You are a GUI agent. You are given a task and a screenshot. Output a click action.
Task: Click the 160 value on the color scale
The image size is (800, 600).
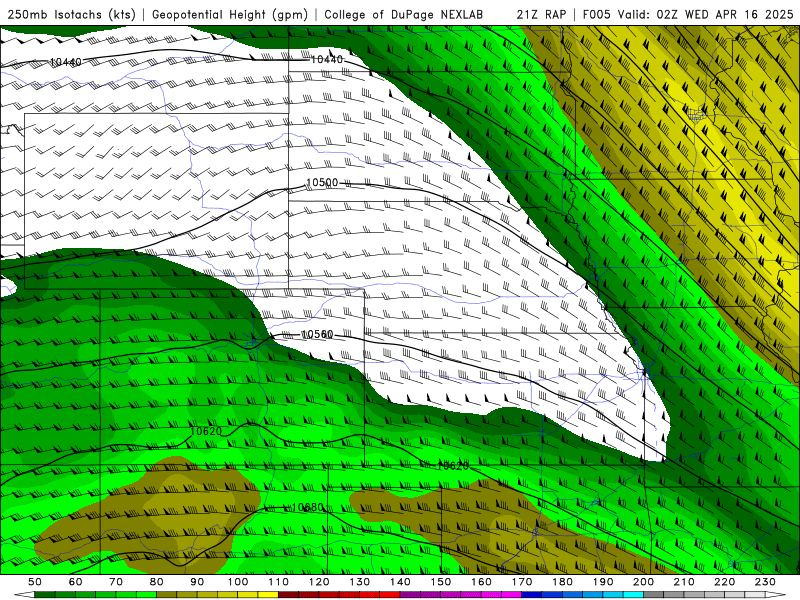click(x=481, y=582)
